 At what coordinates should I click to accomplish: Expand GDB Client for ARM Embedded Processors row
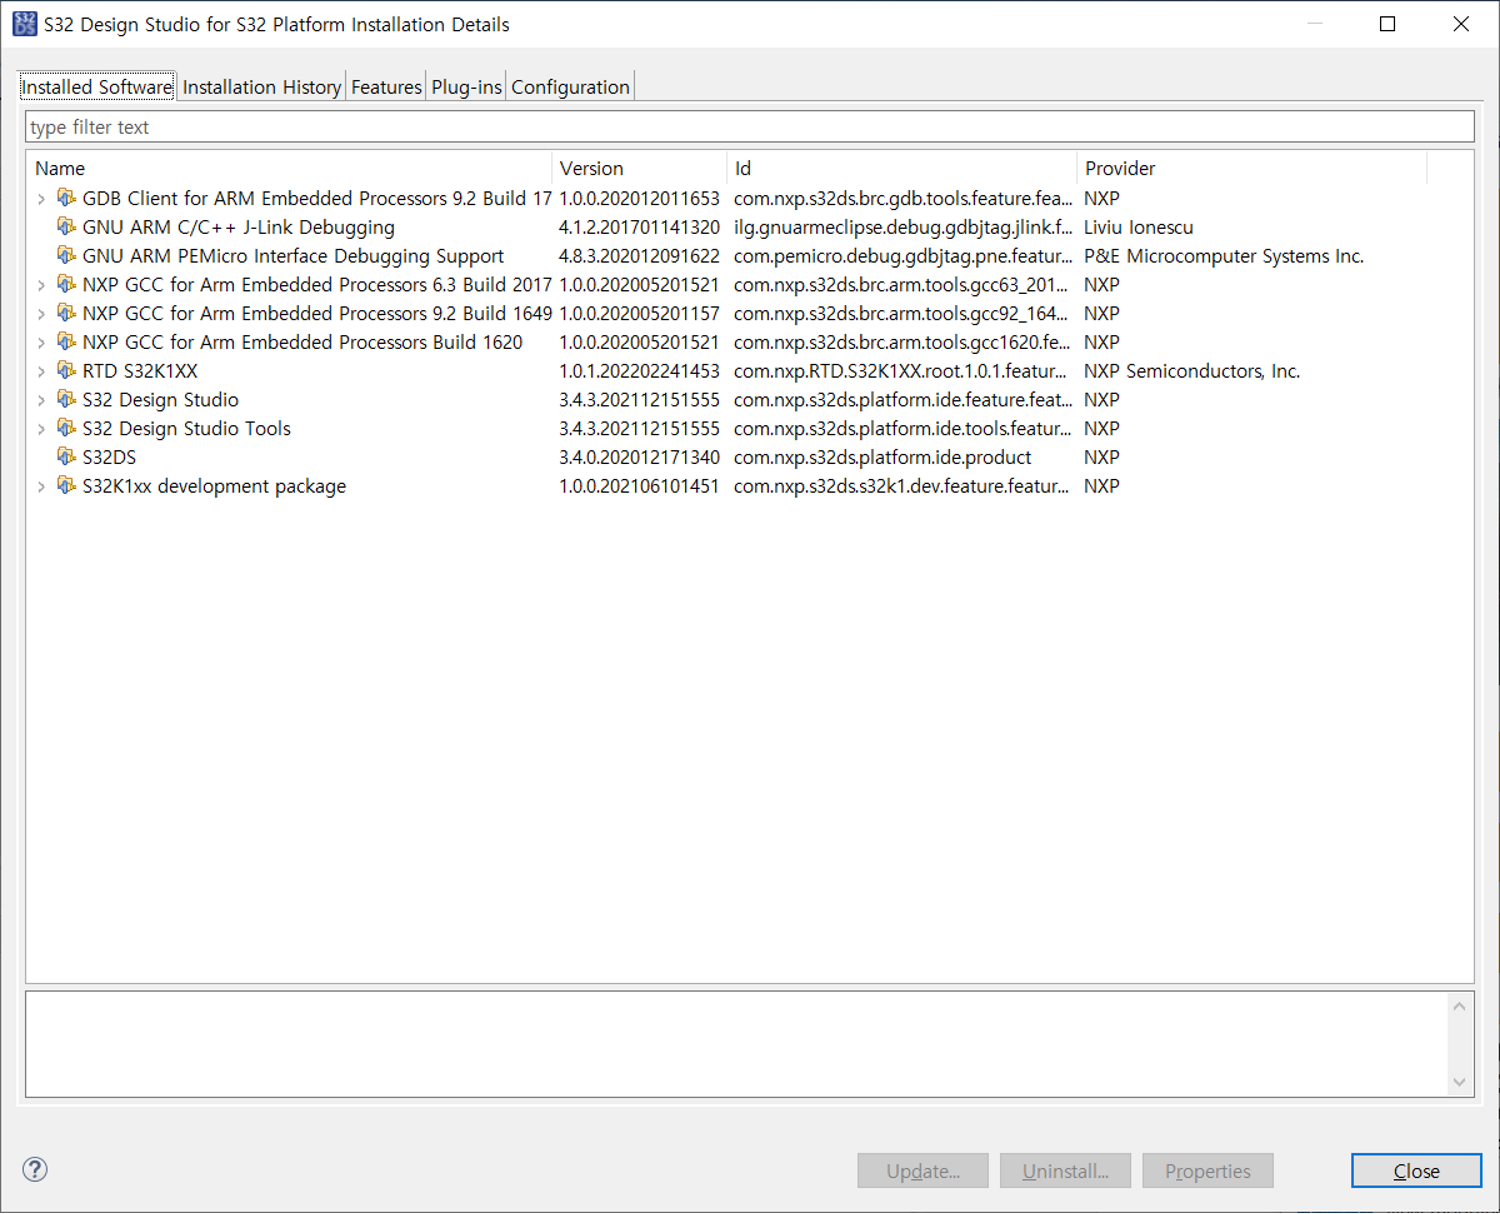[x=41, y=199]
